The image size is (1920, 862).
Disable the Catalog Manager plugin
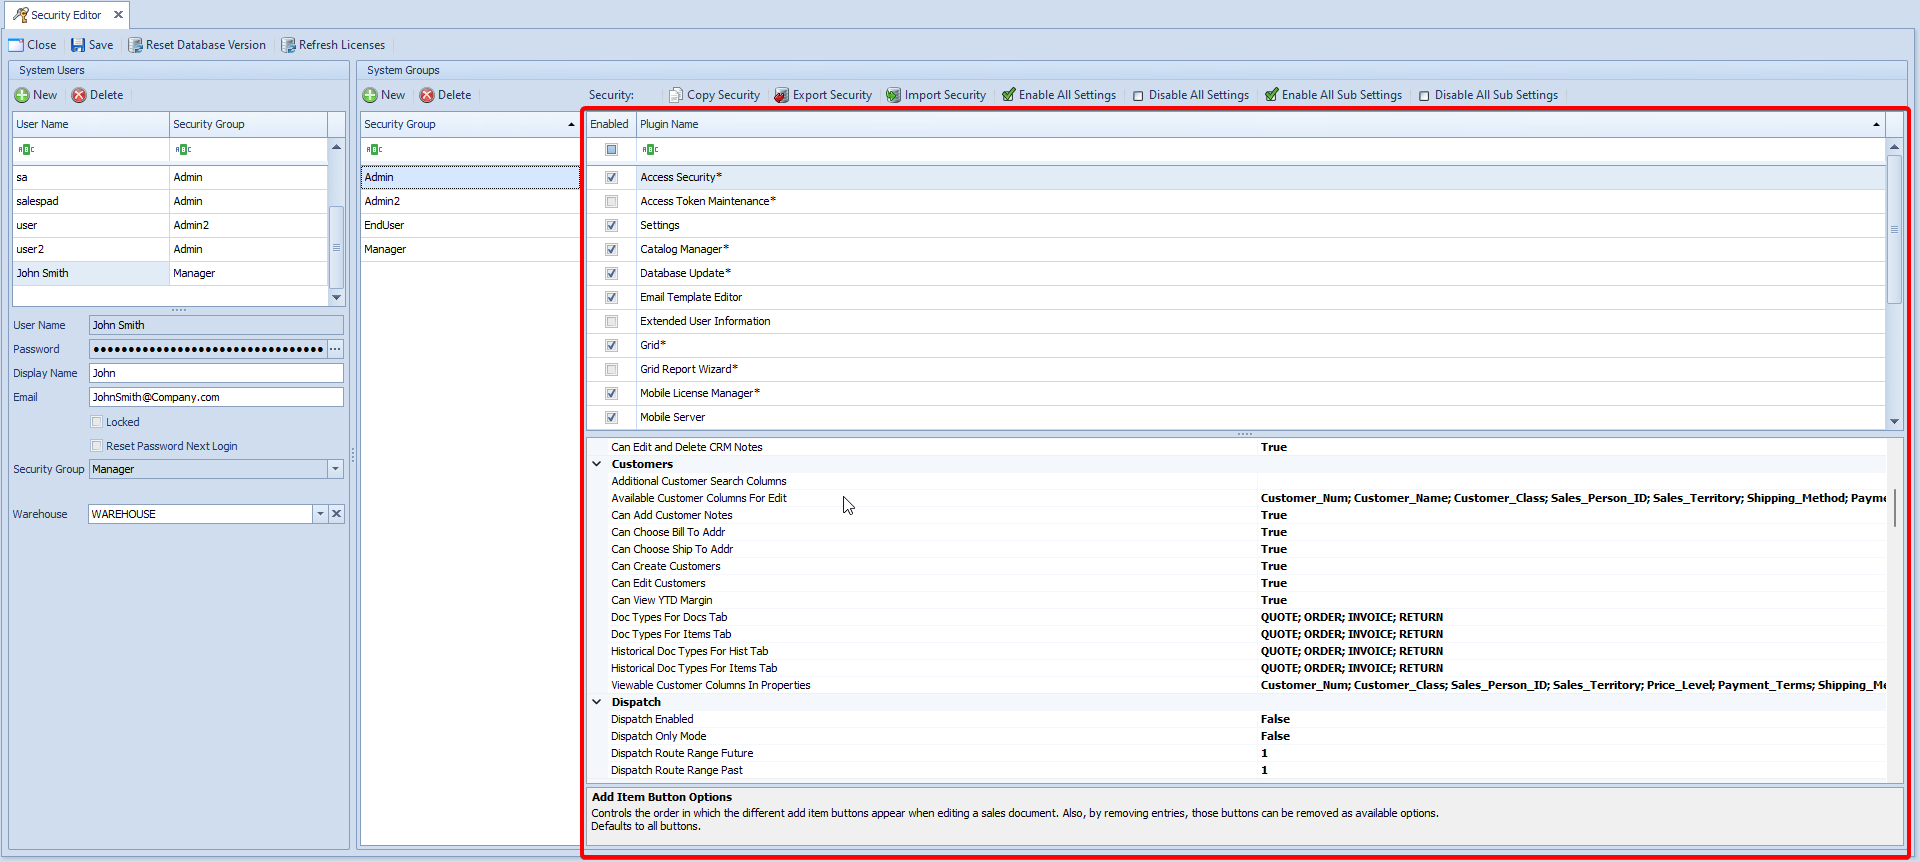click(612, 250)
